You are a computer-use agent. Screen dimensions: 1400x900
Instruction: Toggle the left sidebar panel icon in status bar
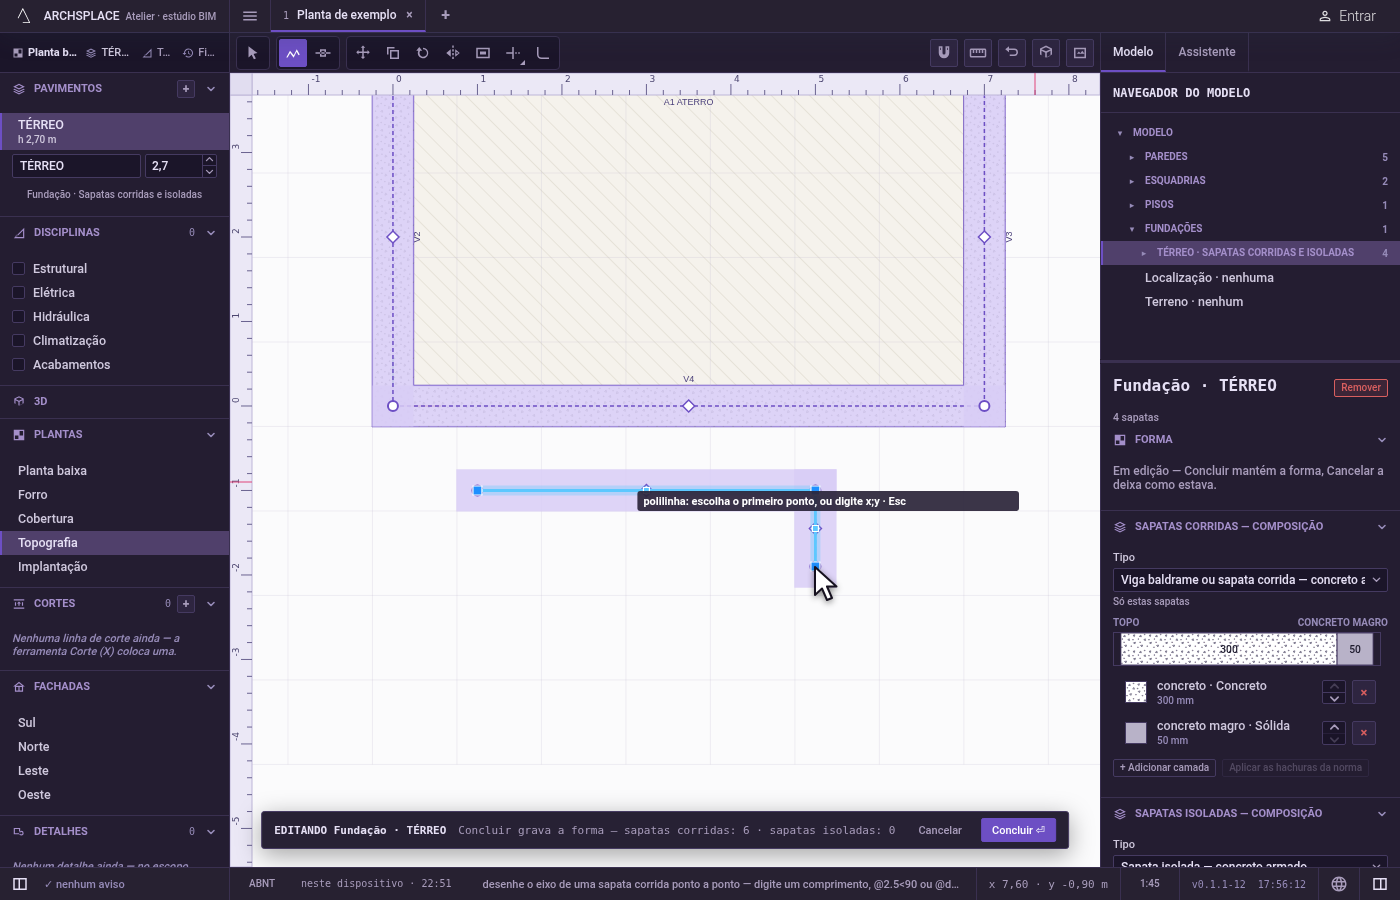point(20,884)
